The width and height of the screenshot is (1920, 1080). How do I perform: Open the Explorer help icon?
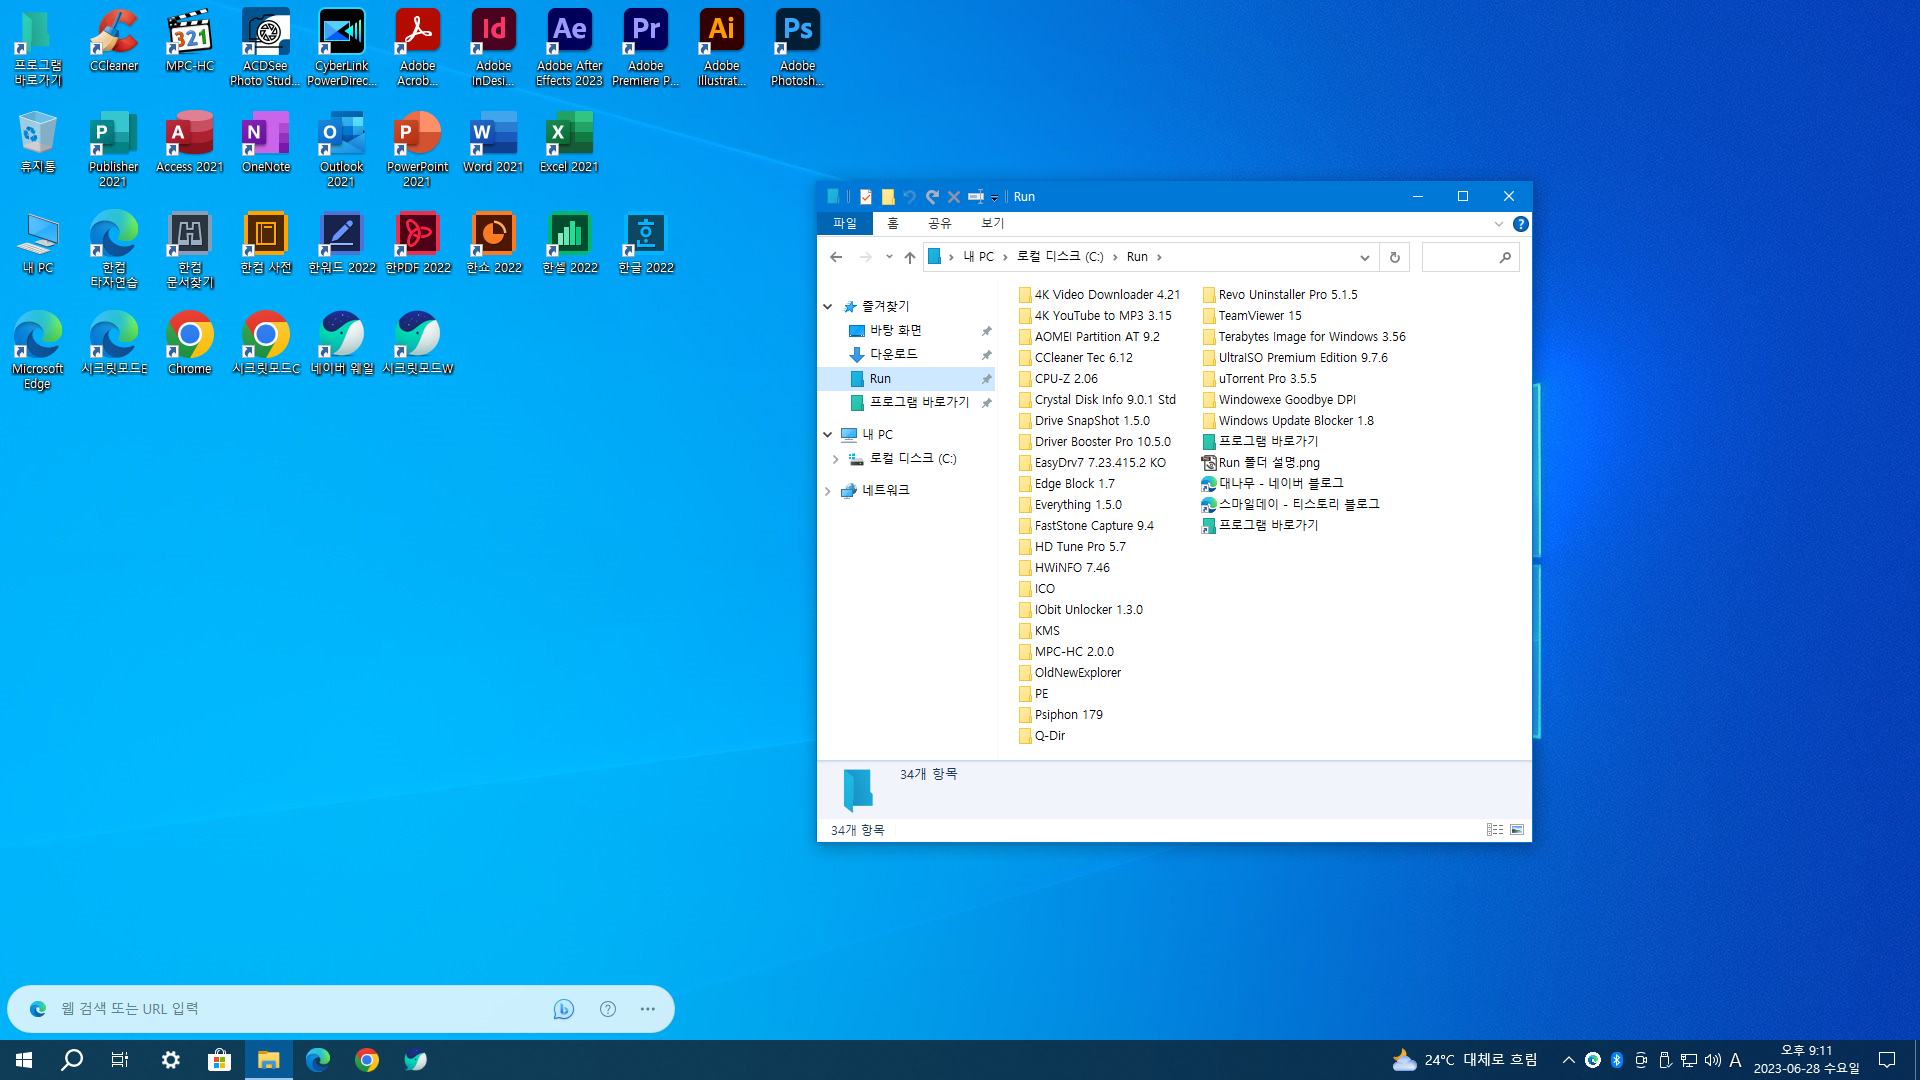(1520, 224)
